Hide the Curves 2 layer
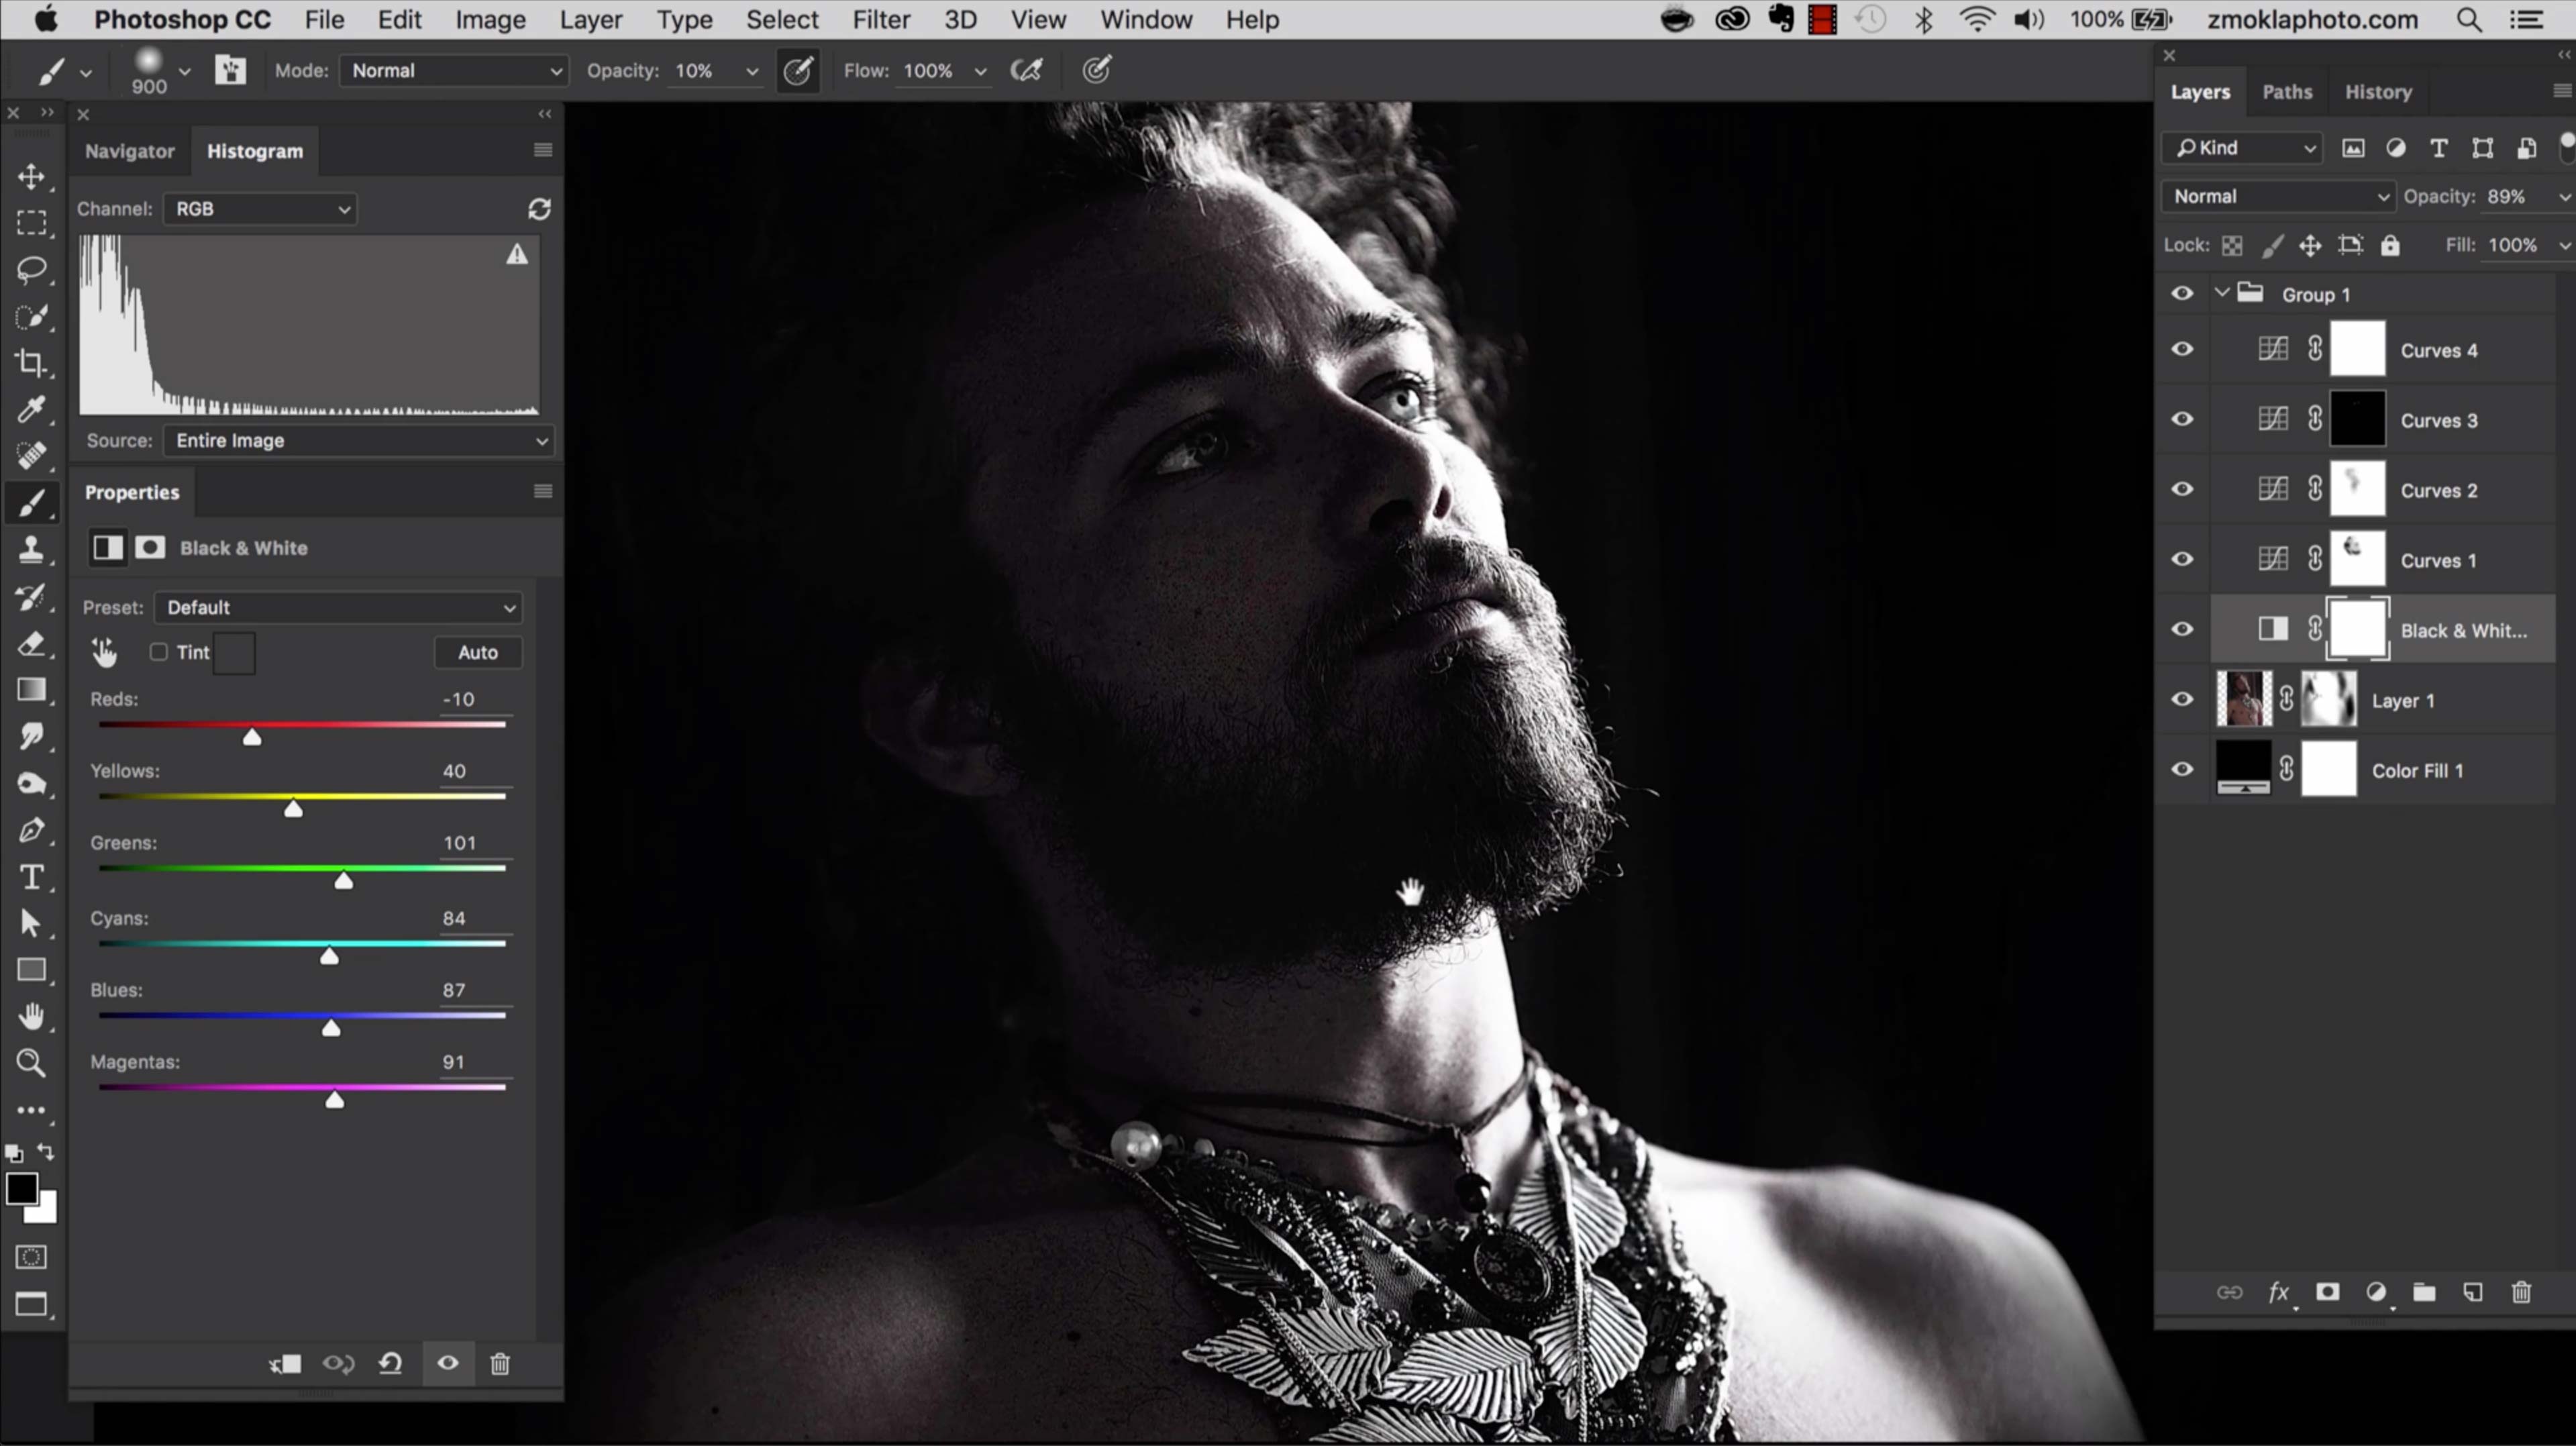This screenshot has height=1446, width=2576. (x=2182, y=490)
